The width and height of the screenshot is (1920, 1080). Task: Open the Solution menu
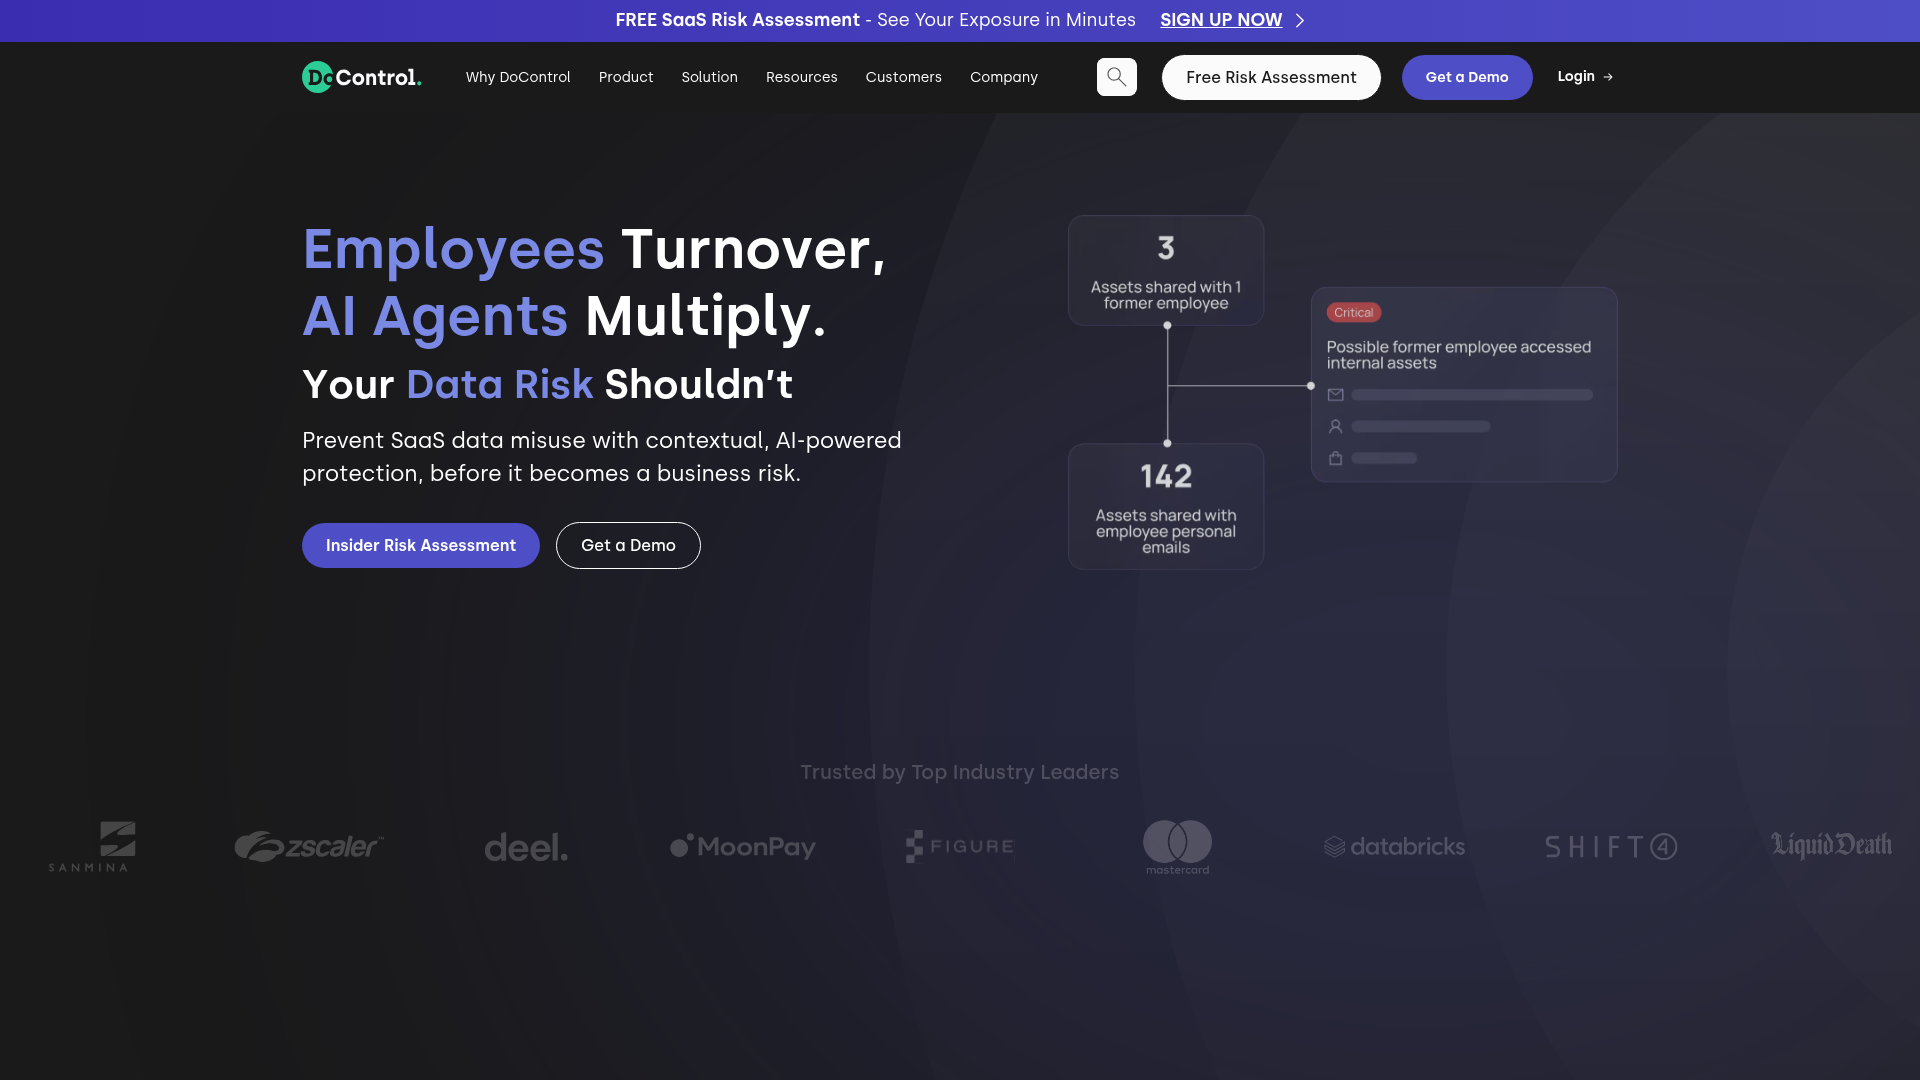710,77
